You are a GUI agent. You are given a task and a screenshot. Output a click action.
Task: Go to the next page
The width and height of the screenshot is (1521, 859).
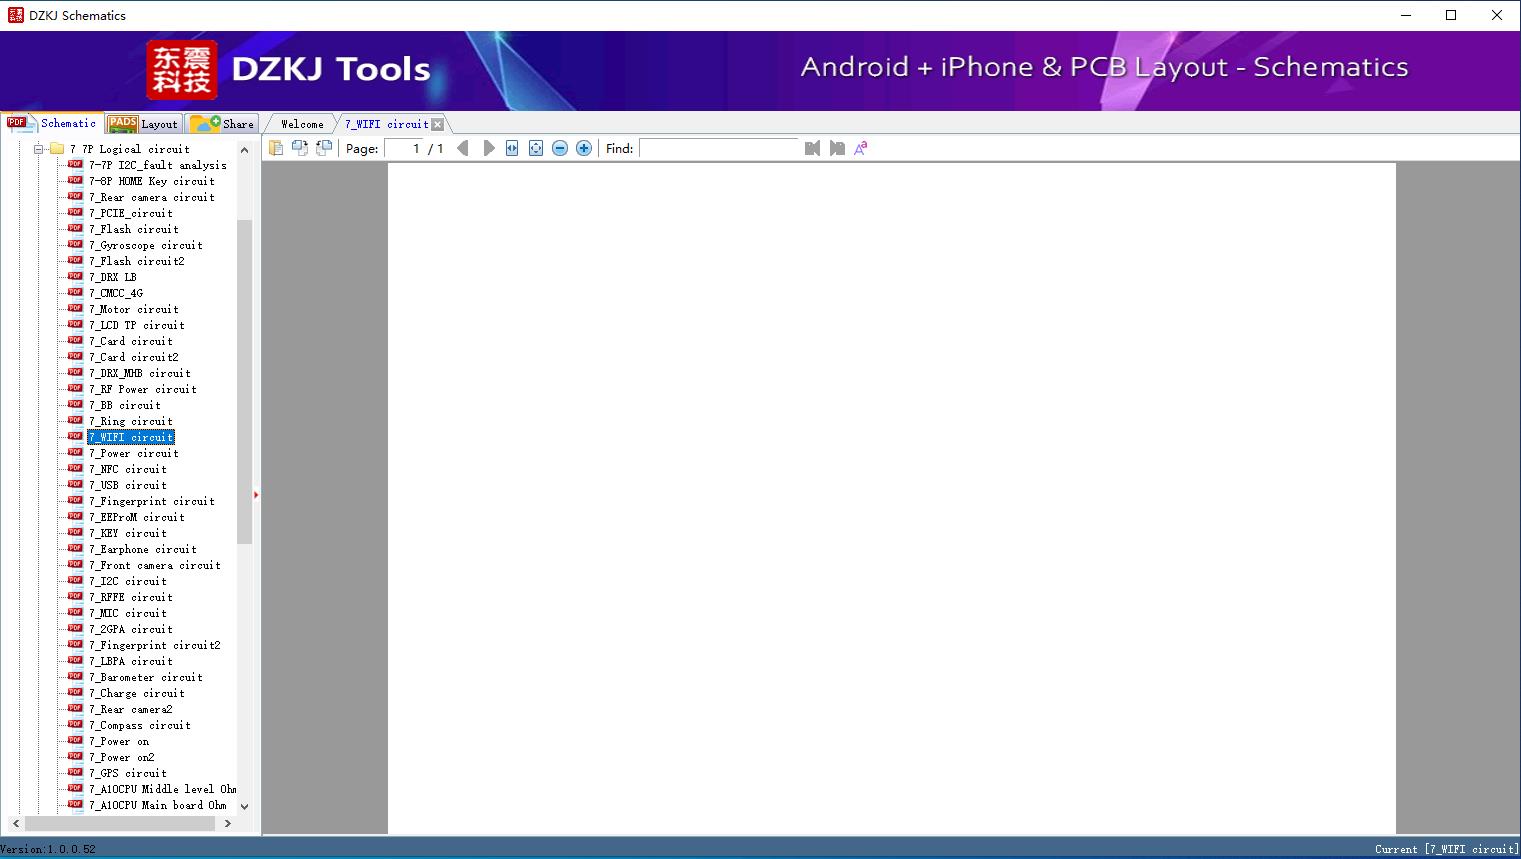[489, 148]
